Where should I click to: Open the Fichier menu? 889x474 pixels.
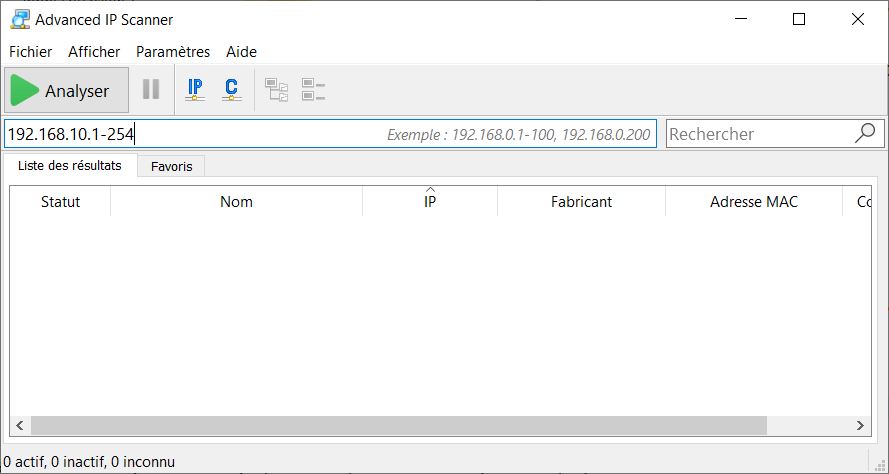click(x=31, y=52)
